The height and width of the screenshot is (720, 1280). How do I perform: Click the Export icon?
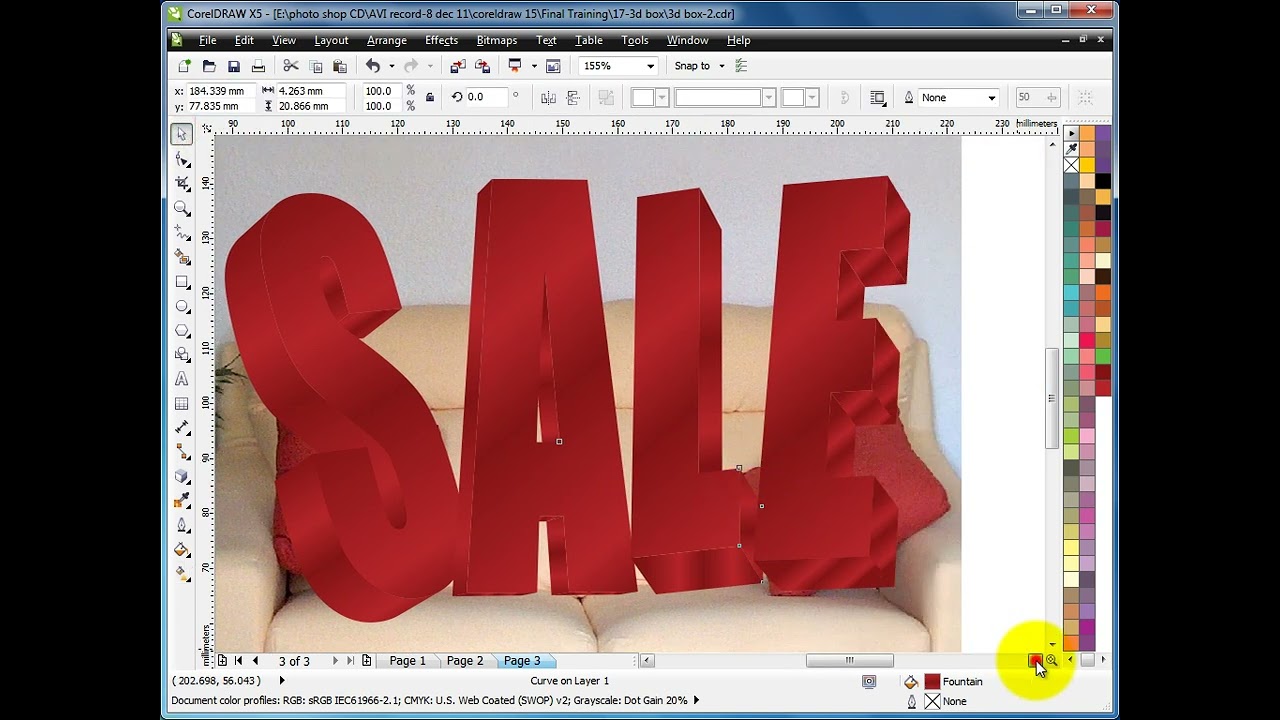pos(482,66)
